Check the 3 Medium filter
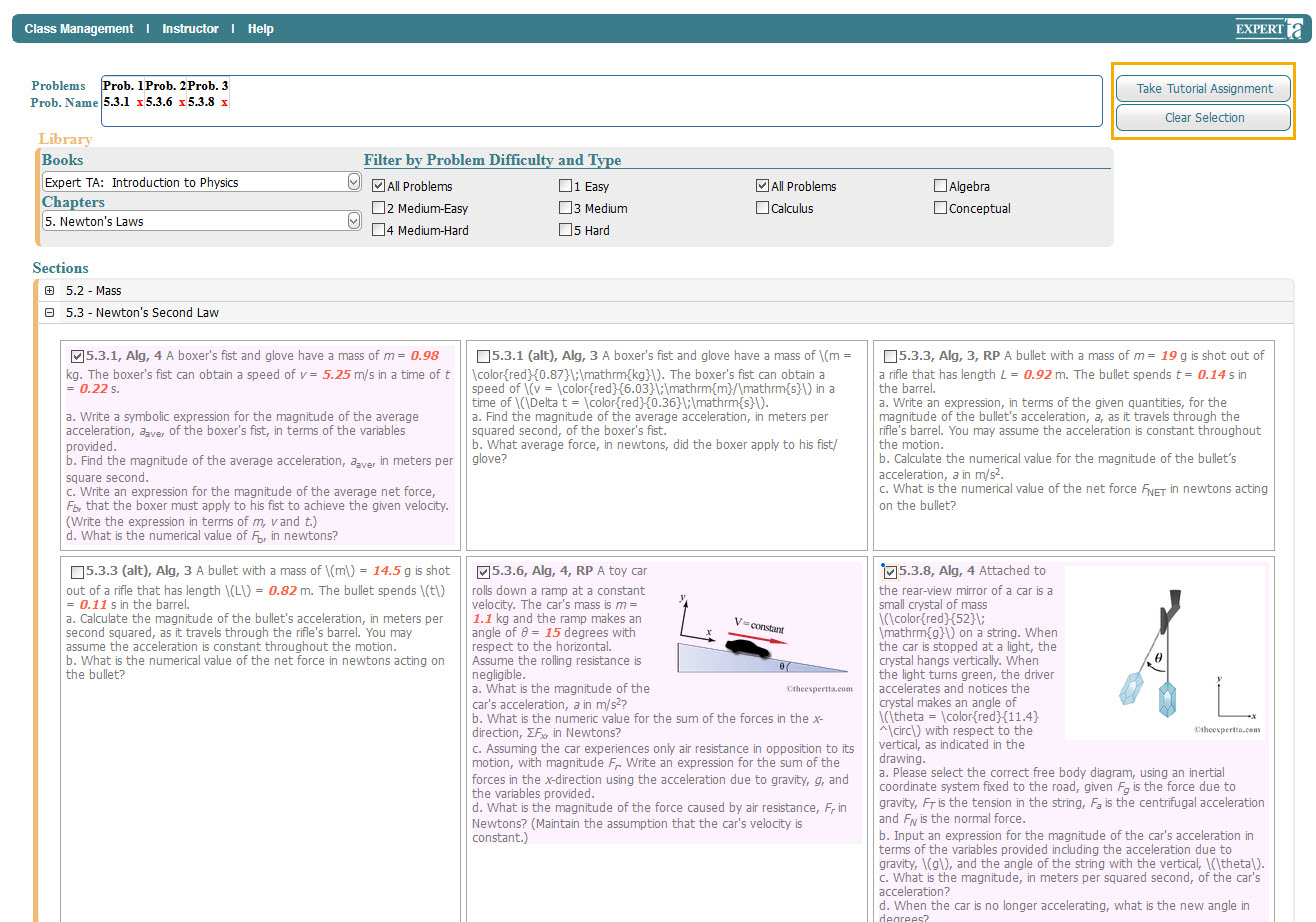This screenshot has width=1316, height=922. tap(565, 208)
